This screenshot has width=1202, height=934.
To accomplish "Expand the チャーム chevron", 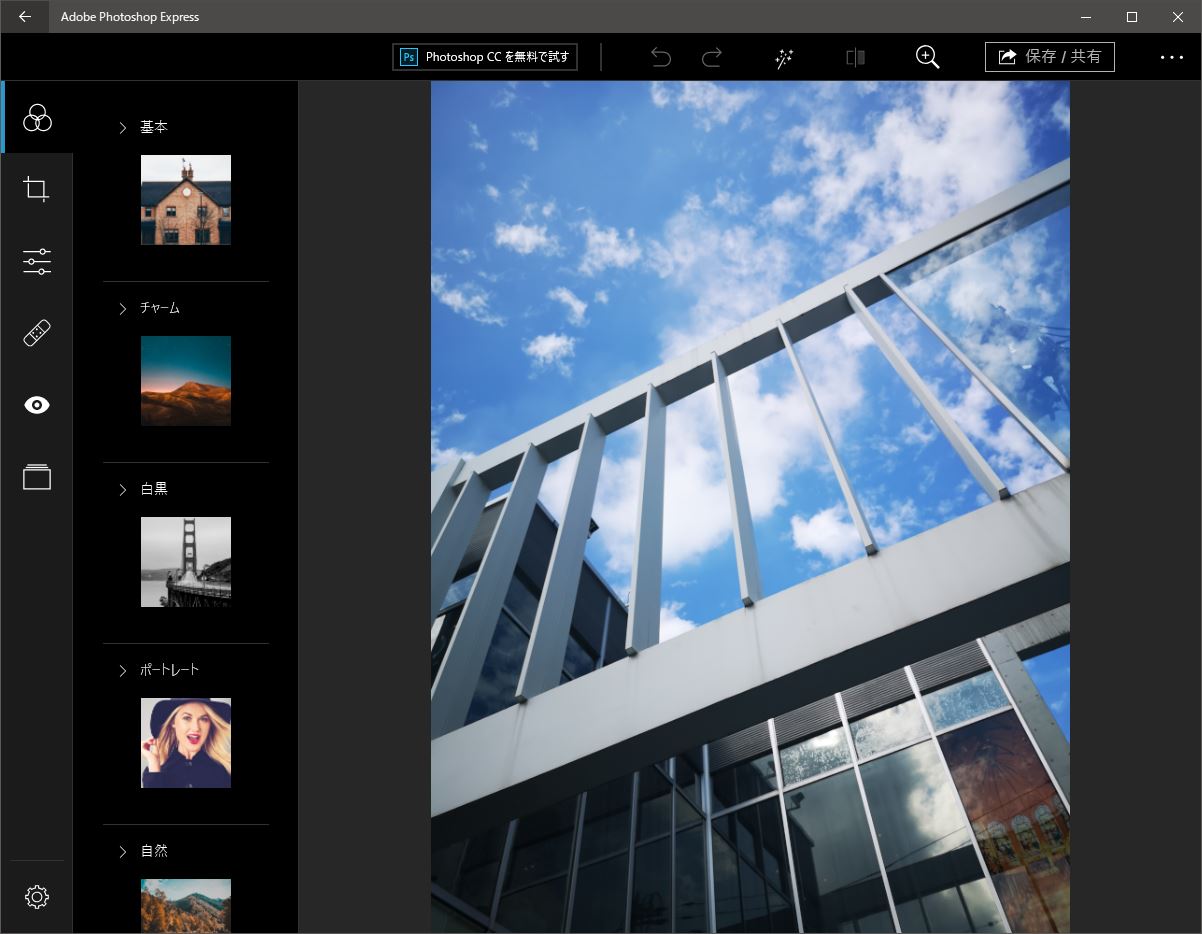I will [x=123, y=309].
